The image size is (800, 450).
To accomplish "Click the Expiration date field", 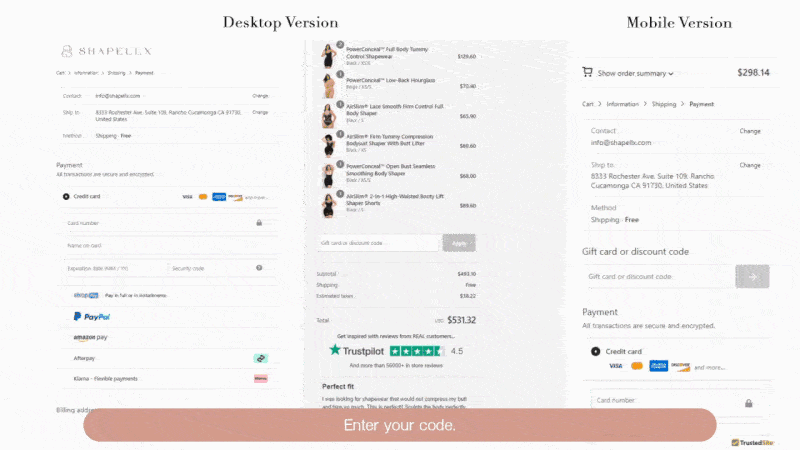I will point(115,268).
